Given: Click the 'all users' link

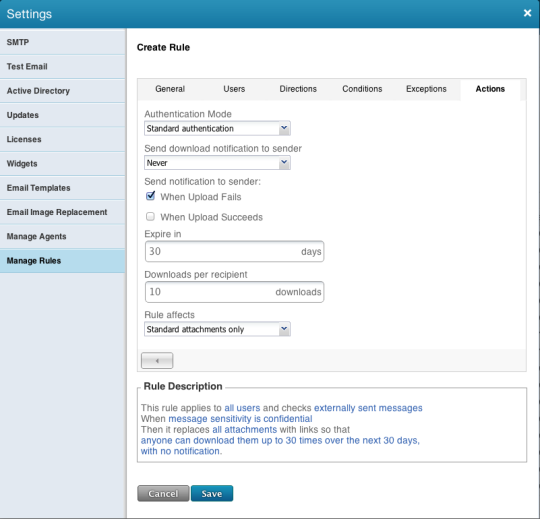Looking at the screenshot, I should pos(242,408).
